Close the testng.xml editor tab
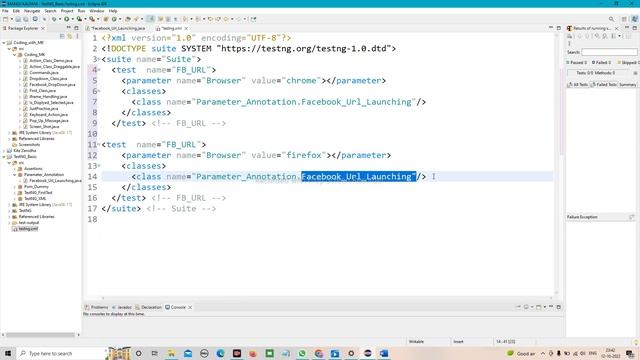Screen dimensions: 640x360 tap(186, 28)
